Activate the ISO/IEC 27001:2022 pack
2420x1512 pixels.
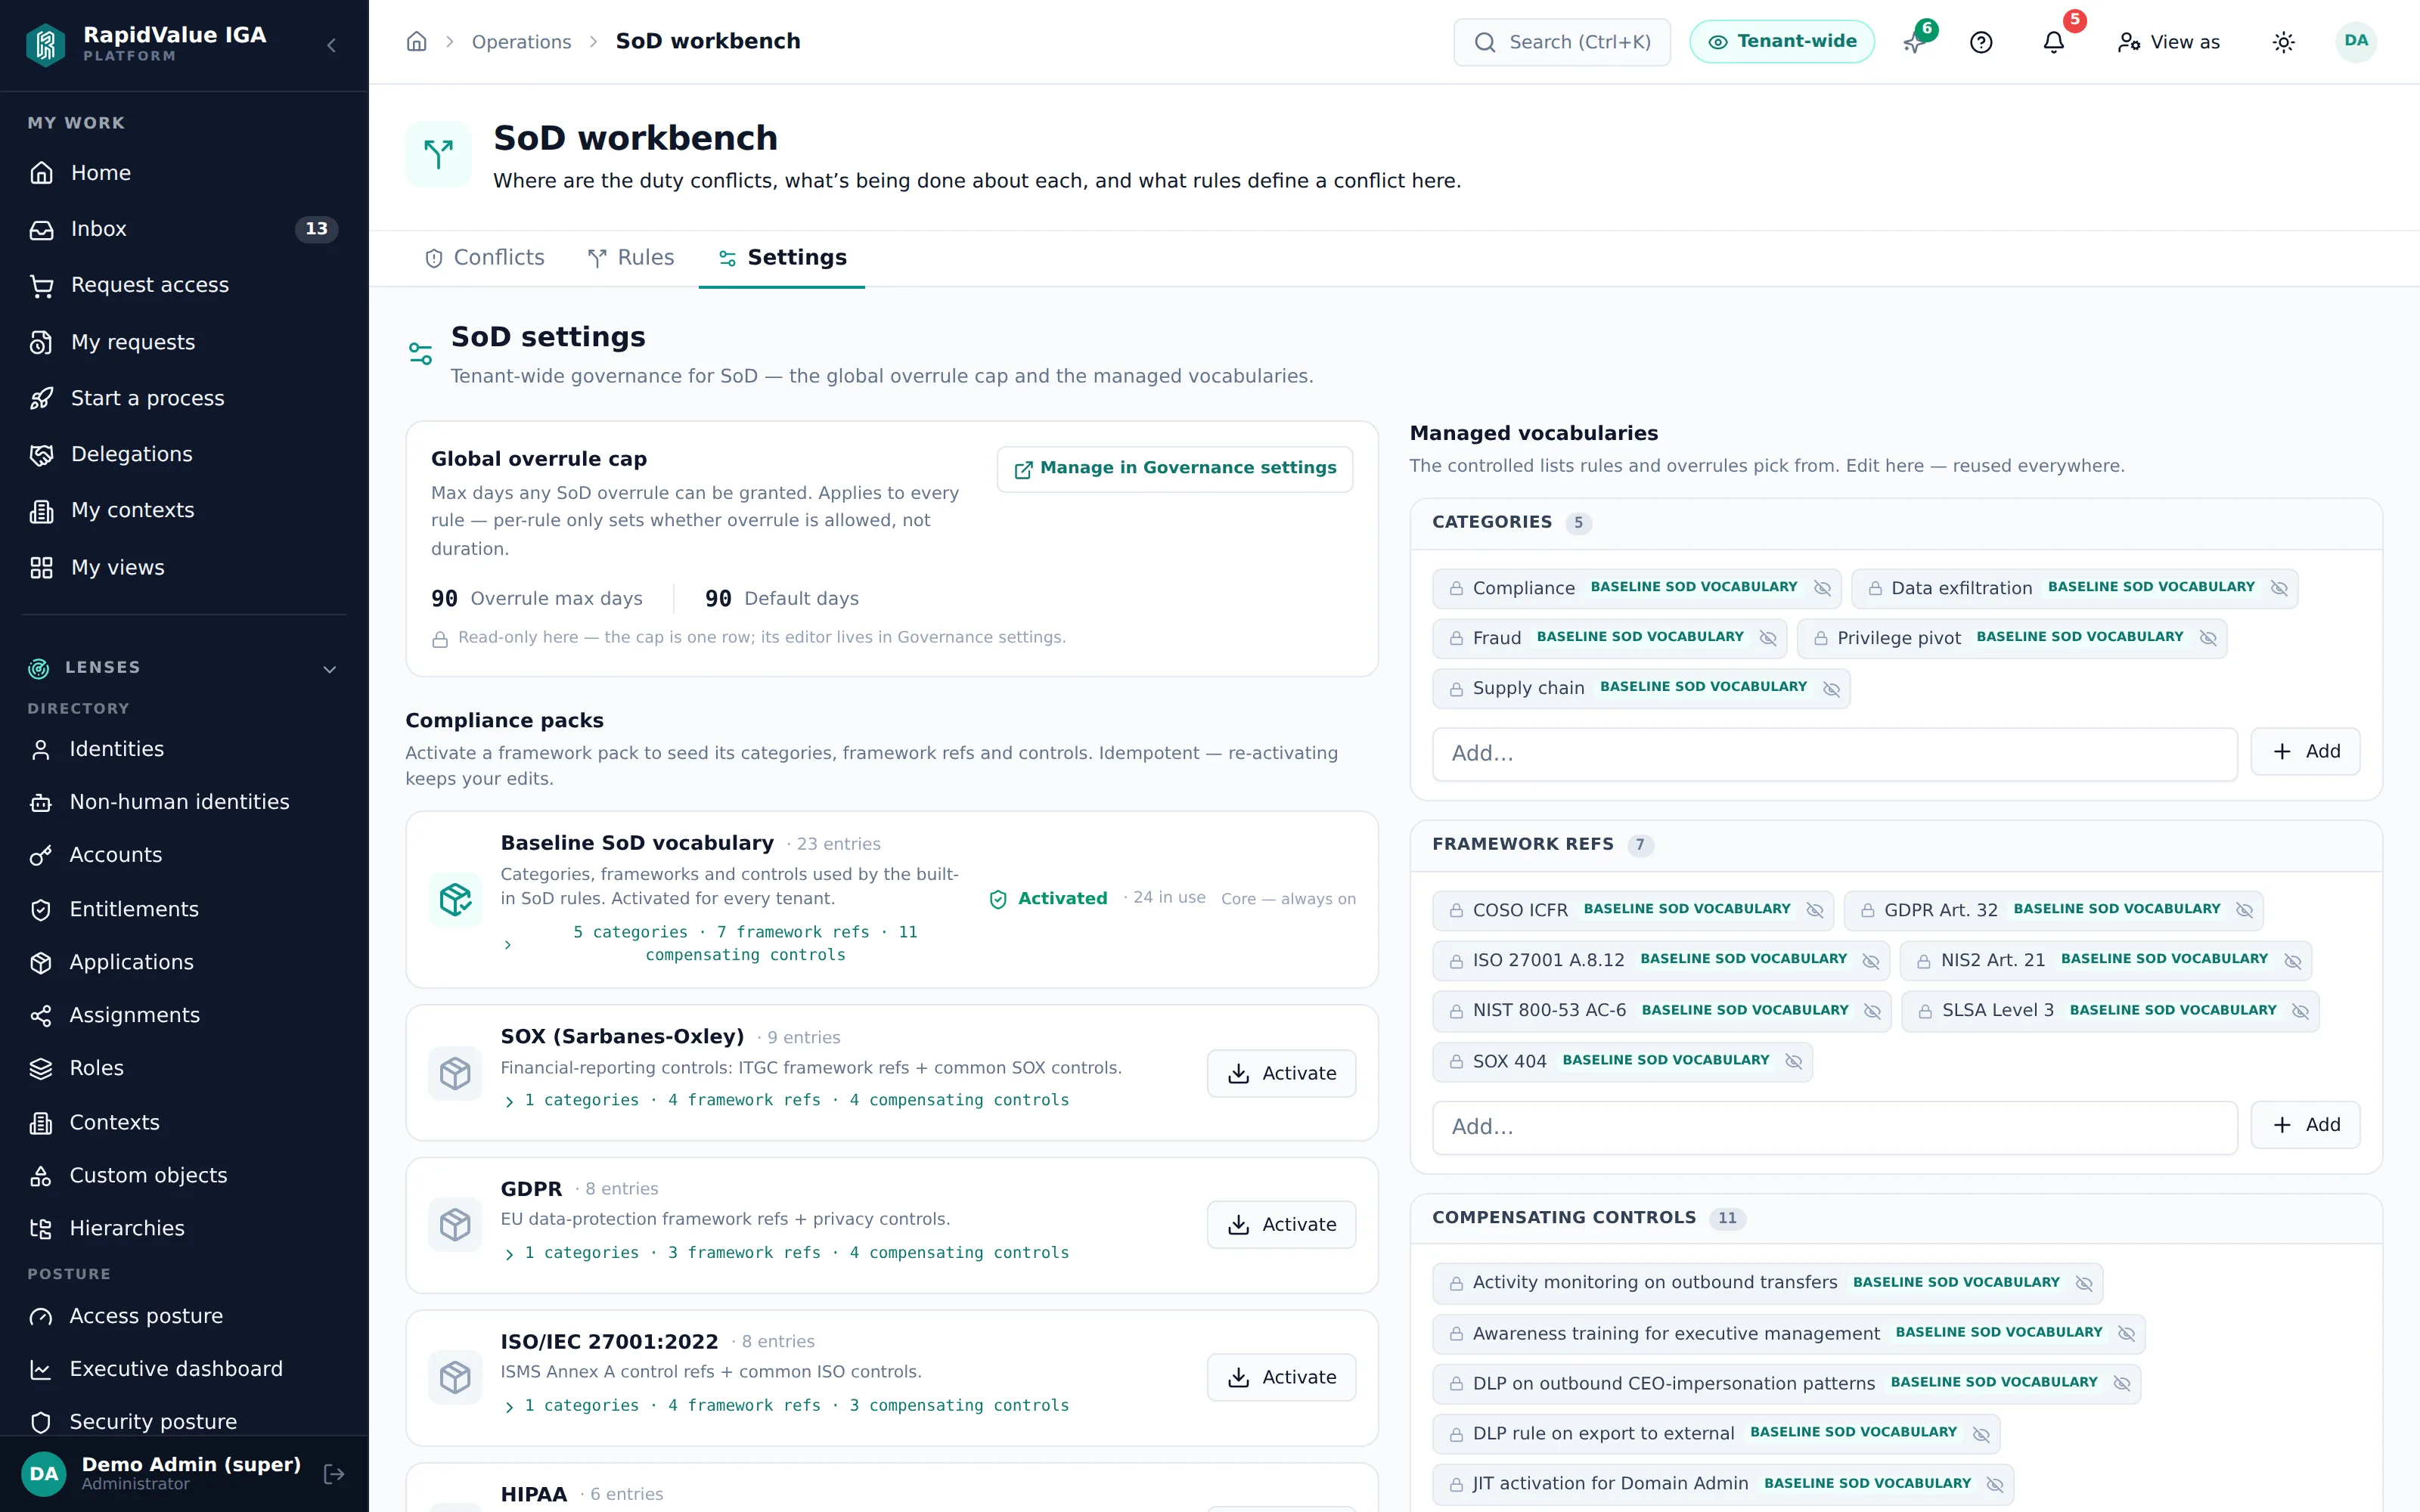(x=1281, y=1377)
